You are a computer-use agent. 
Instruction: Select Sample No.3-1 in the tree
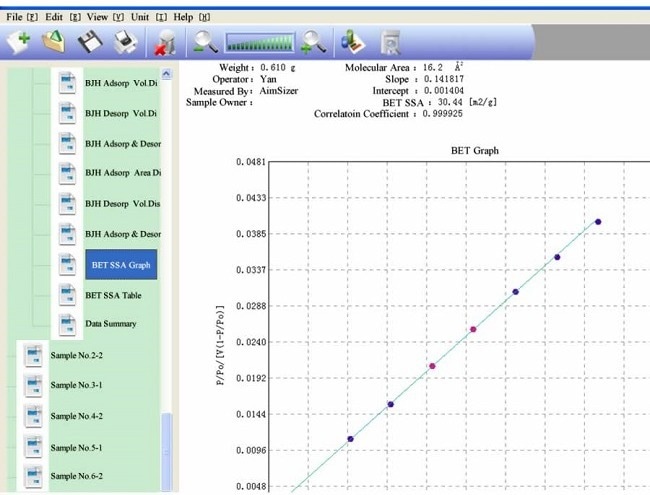(76, 385)
